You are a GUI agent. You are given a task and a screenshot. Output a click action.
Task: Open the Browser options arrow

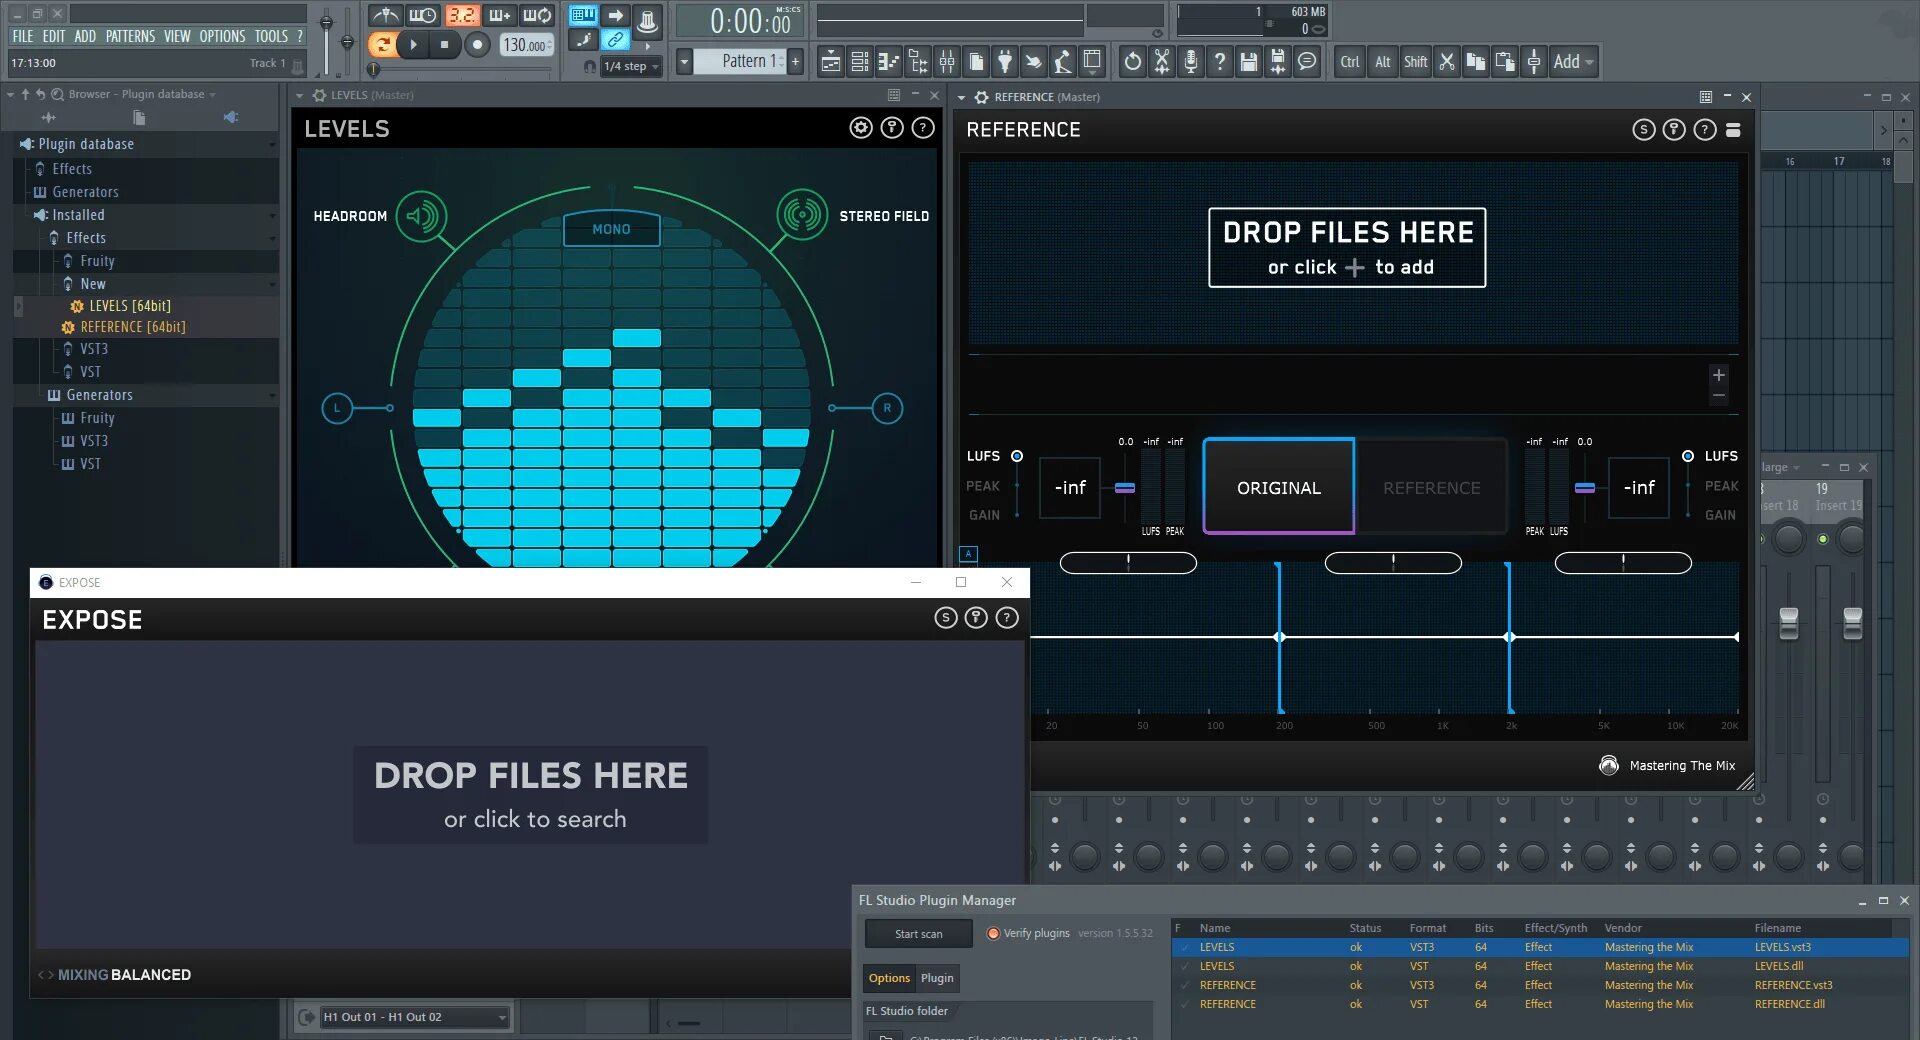point(10,94)
